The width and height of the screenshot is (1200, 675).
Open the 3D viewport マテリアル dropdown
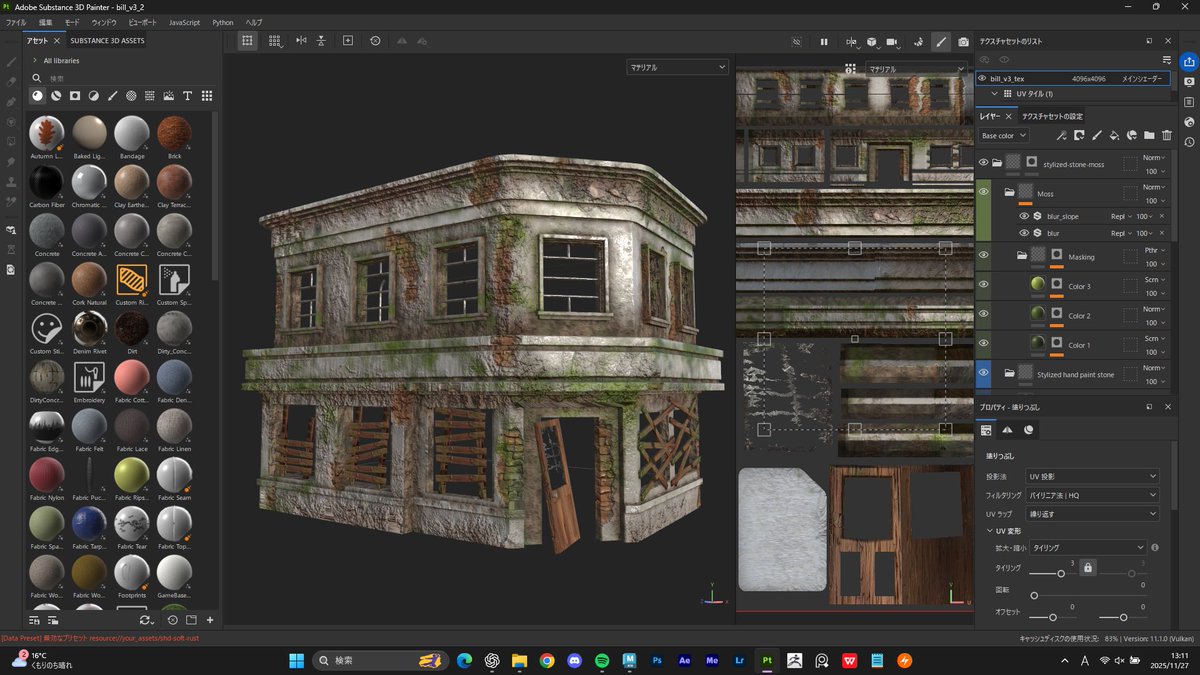click(677, 67)
